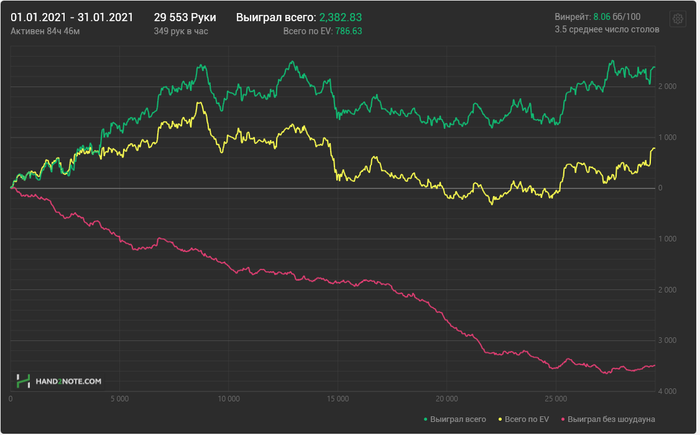This screenshot has width=700, height=435.
Task: Click the '3.5 среднее число столов' text
Action: coord(609,29)
